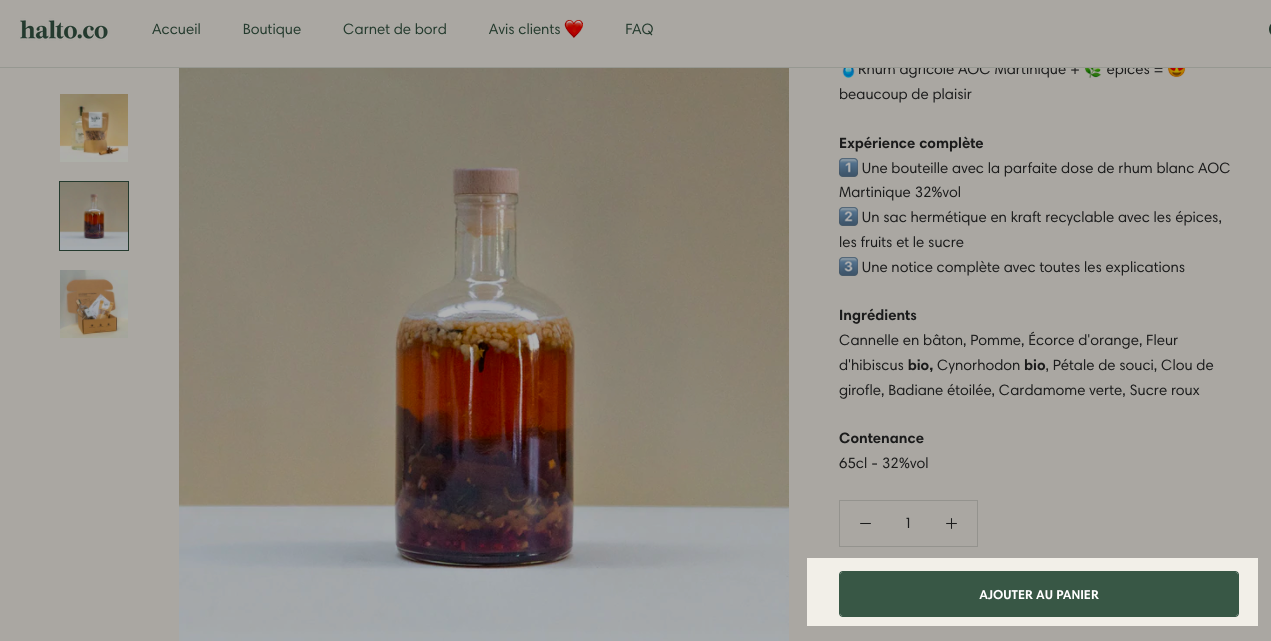Click the number 1 emoji icon

click(x=848, y=167)
